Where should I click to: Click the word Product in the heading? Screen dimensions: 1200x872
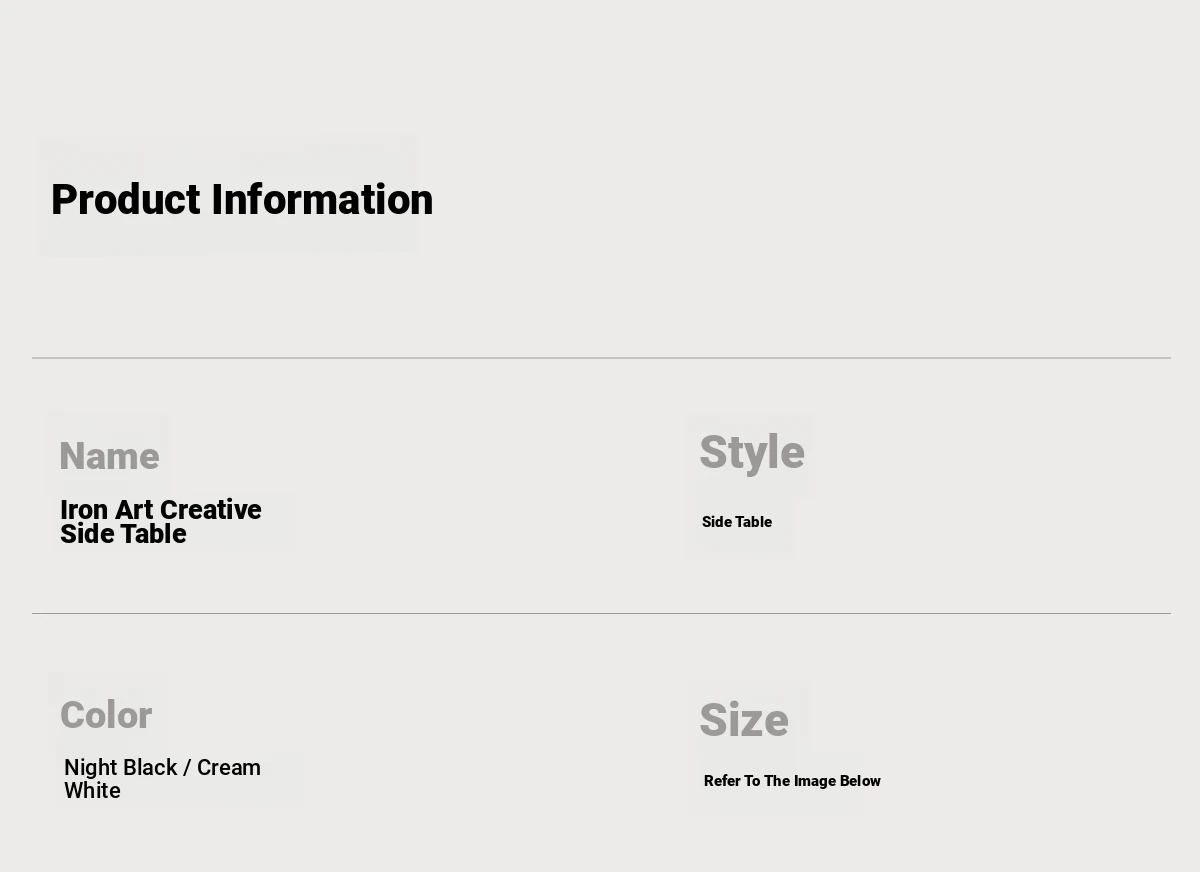coord(126,200)
